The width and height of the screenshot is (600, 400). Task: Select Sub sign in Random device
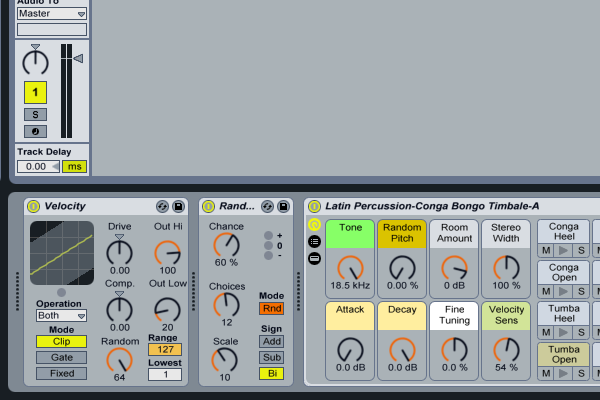pyautogui.click(x=271, y=357)
